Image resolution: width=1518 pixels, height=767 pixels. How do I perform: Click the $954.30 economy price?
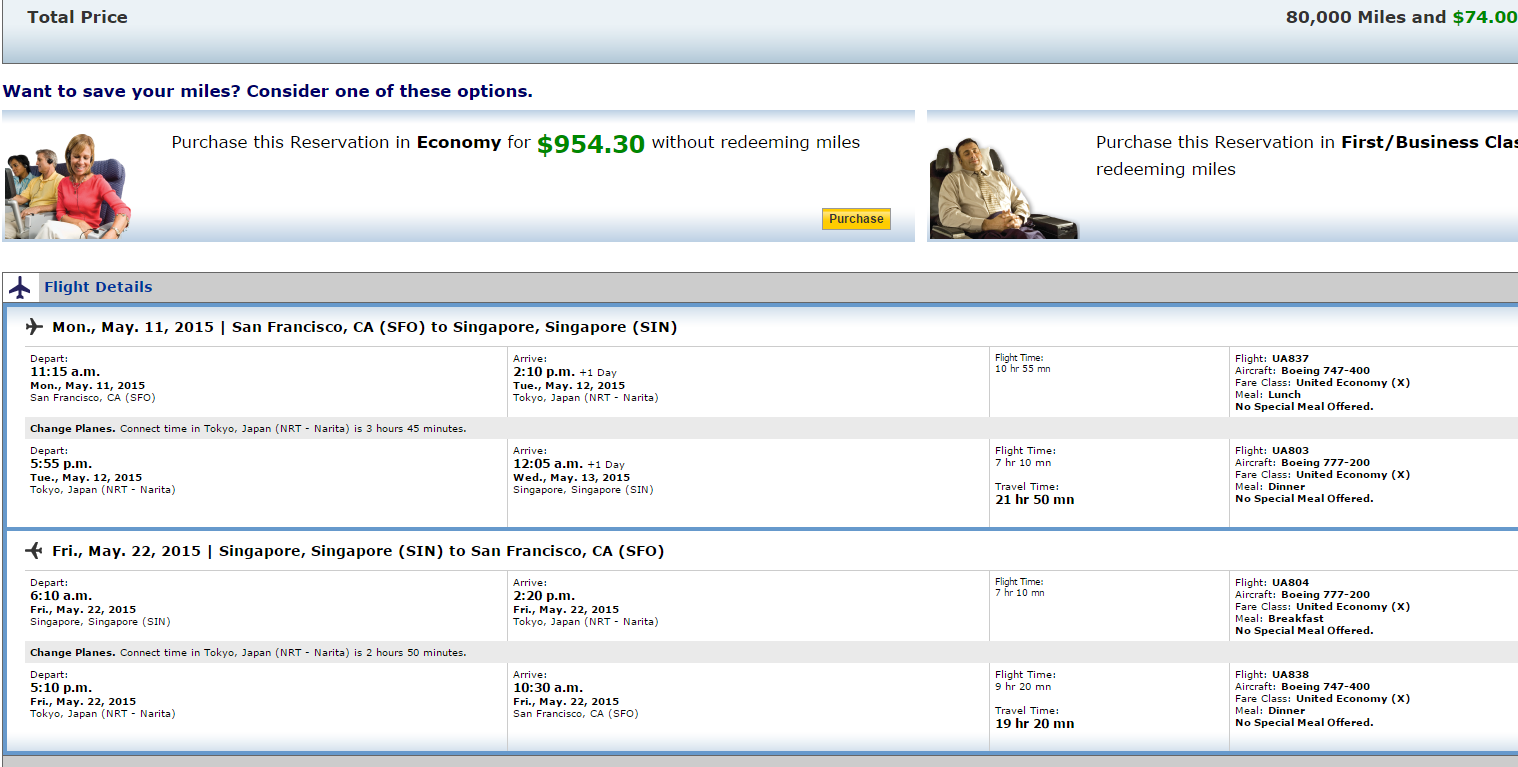[591, 144]
